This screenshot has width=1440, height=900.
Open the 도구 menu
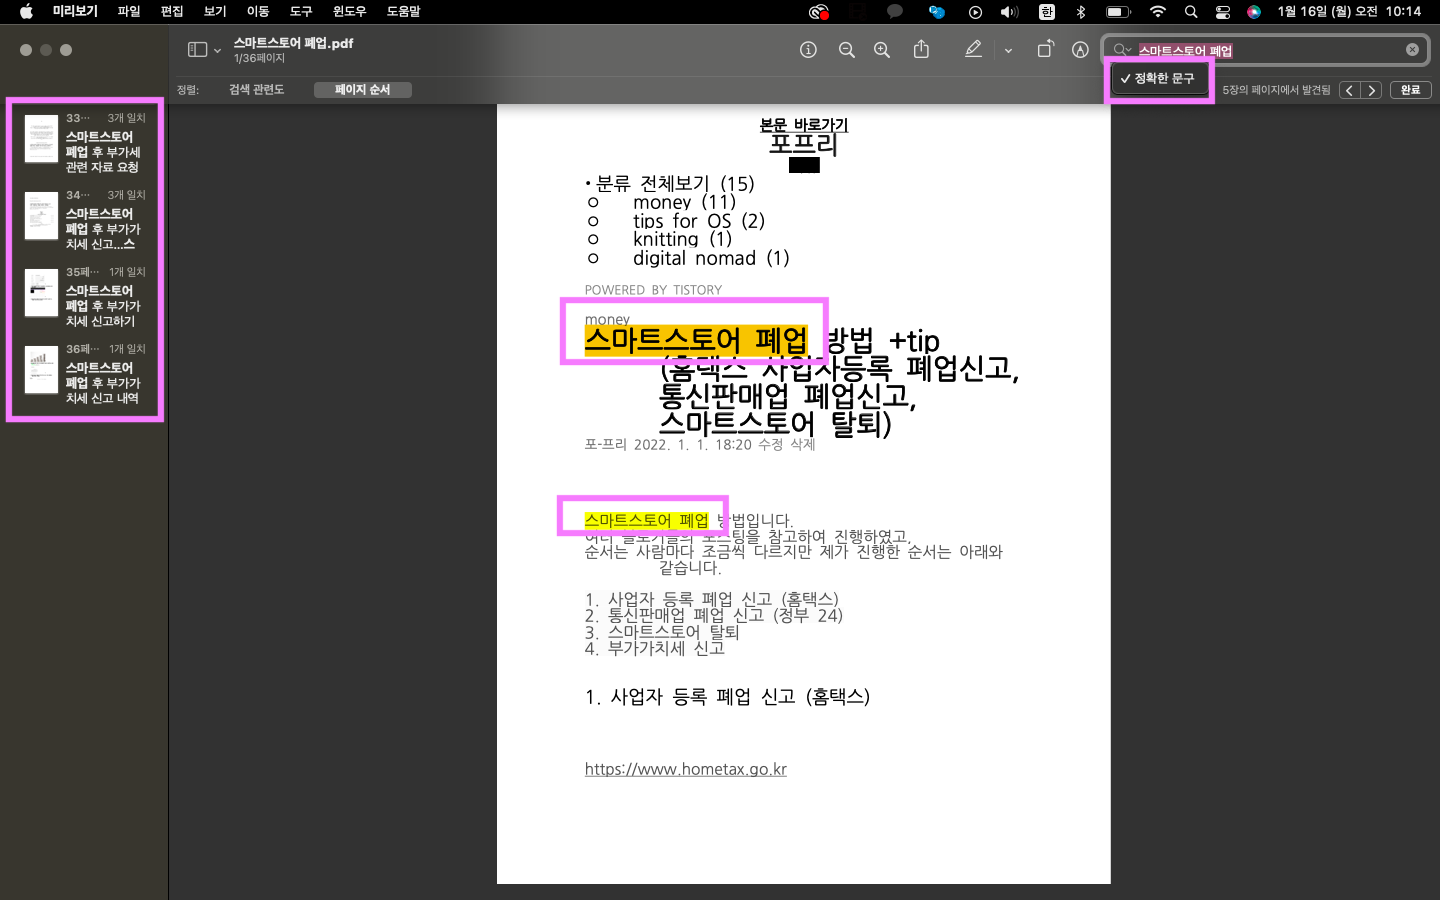[301, 12]
